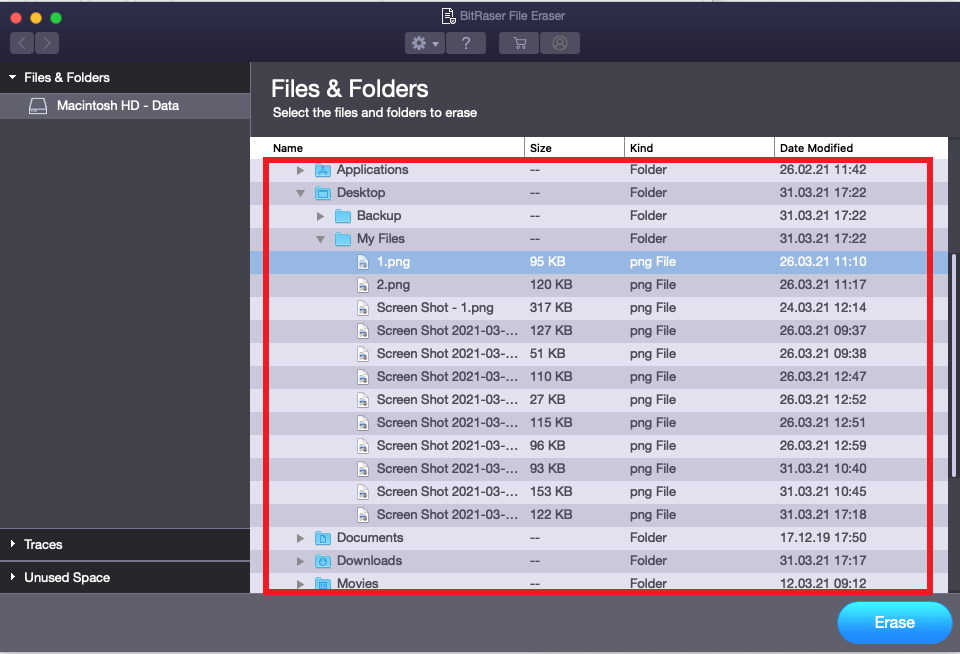960x654 pixels.
Task: Collapse the Desktop folder triangle
Action: tap(301, 193)
